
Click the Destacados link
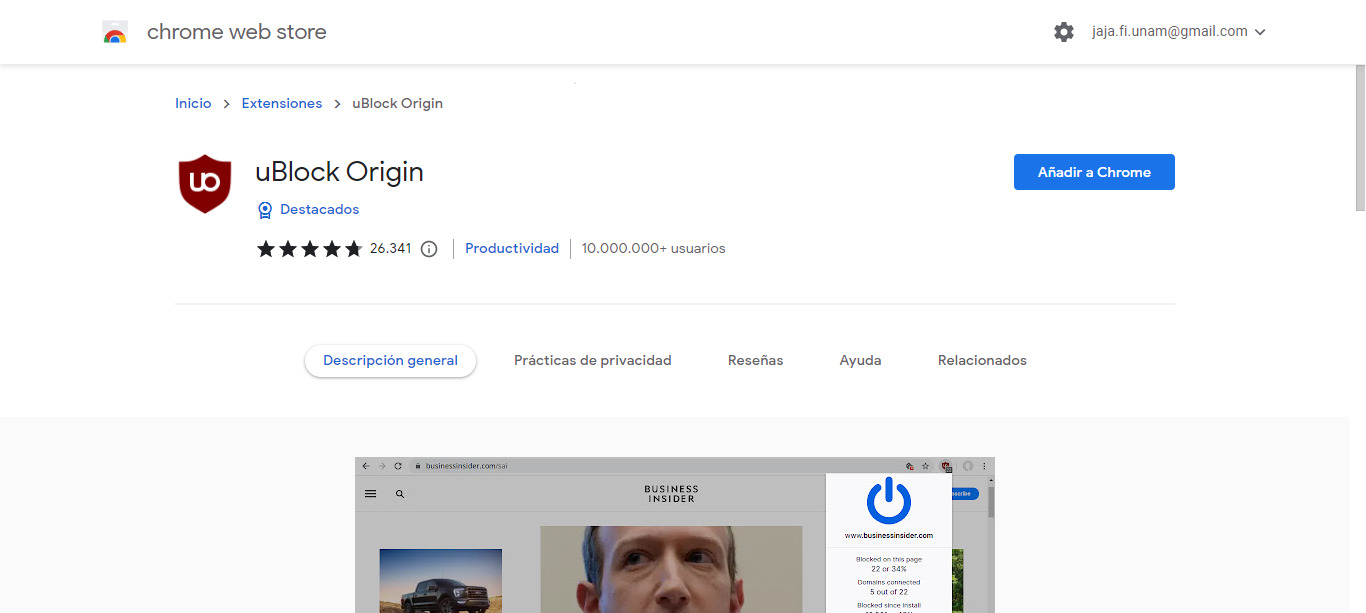[320, 210]
